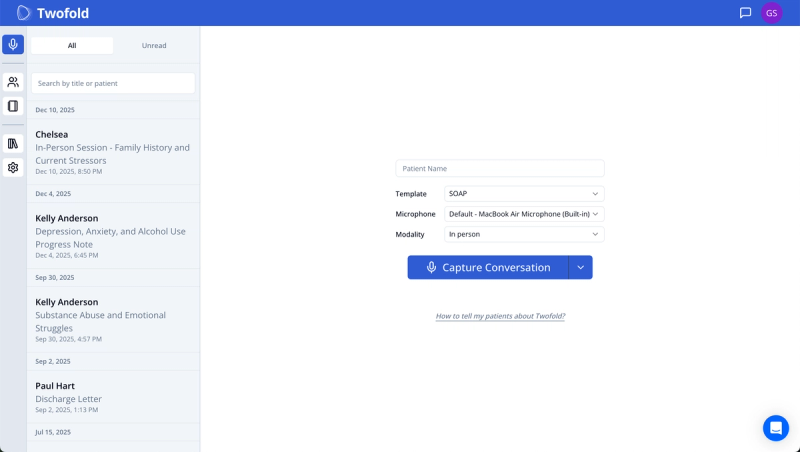This screenshot has height=452, width=800.
Task: Open the feedback chat bubble icon
Action: coord(745,13)
